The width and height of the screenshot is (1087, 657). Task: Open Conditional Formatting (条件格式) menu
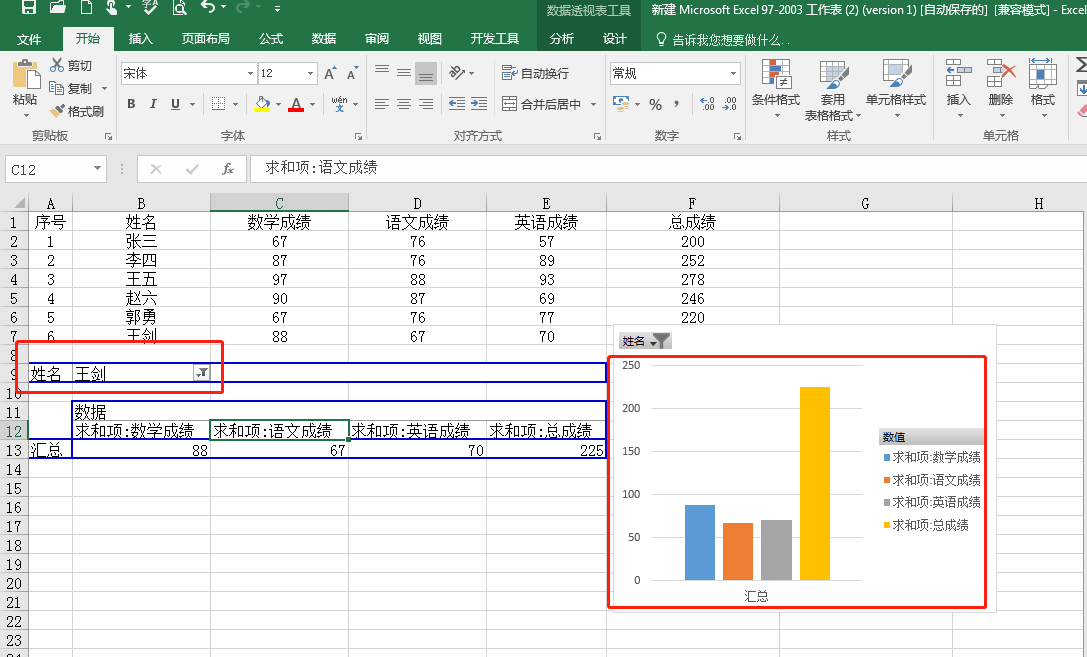coord(776,88)
